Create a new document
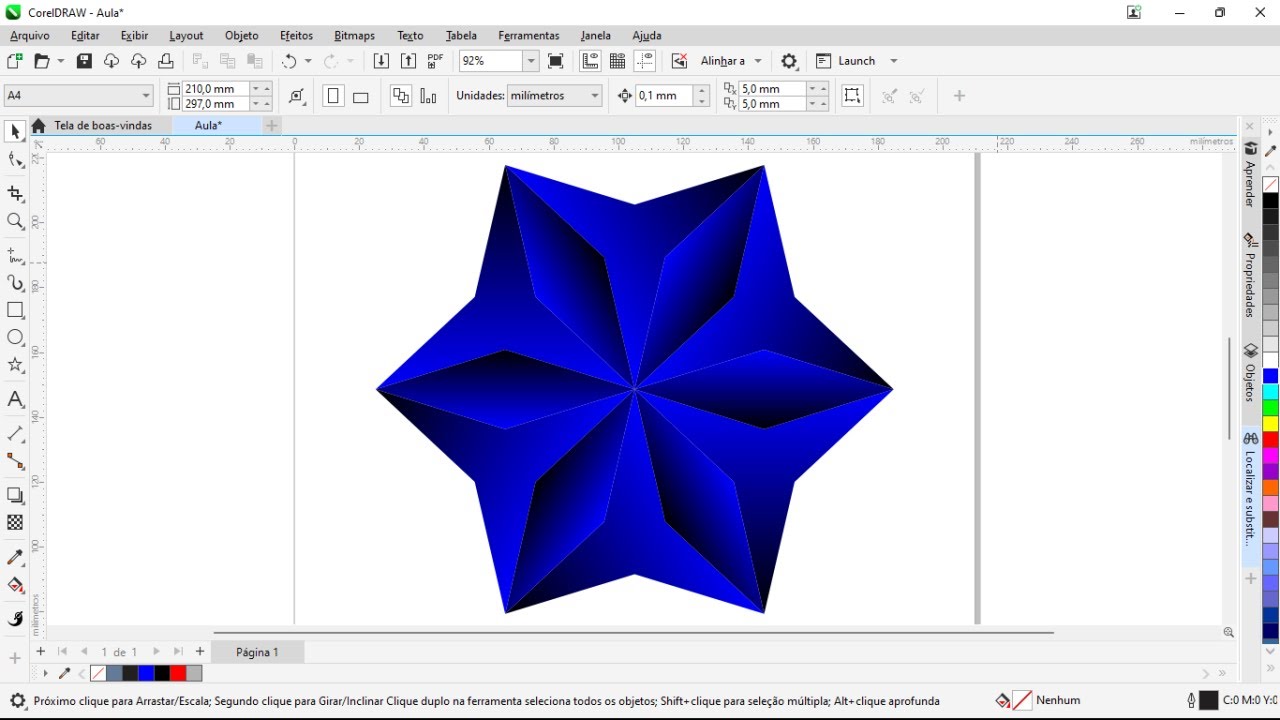 tap(15, 61)
